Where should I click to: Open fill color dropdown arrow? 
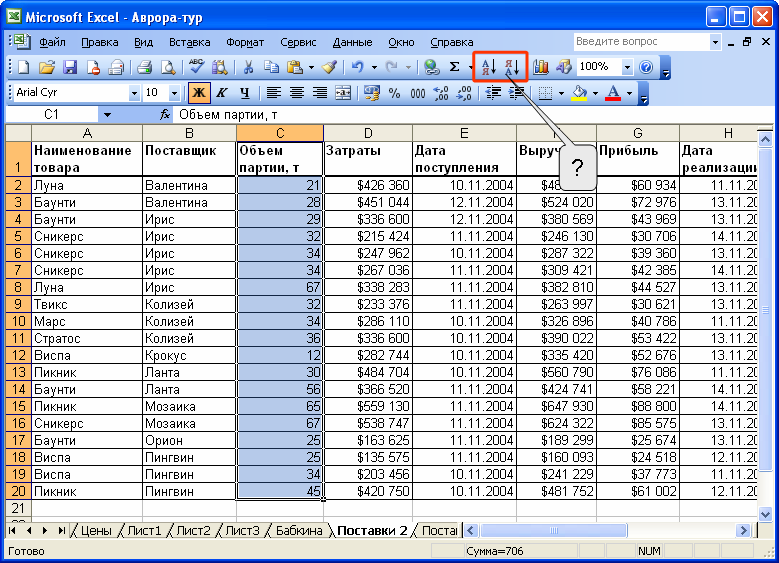click(x=595, y=93)
